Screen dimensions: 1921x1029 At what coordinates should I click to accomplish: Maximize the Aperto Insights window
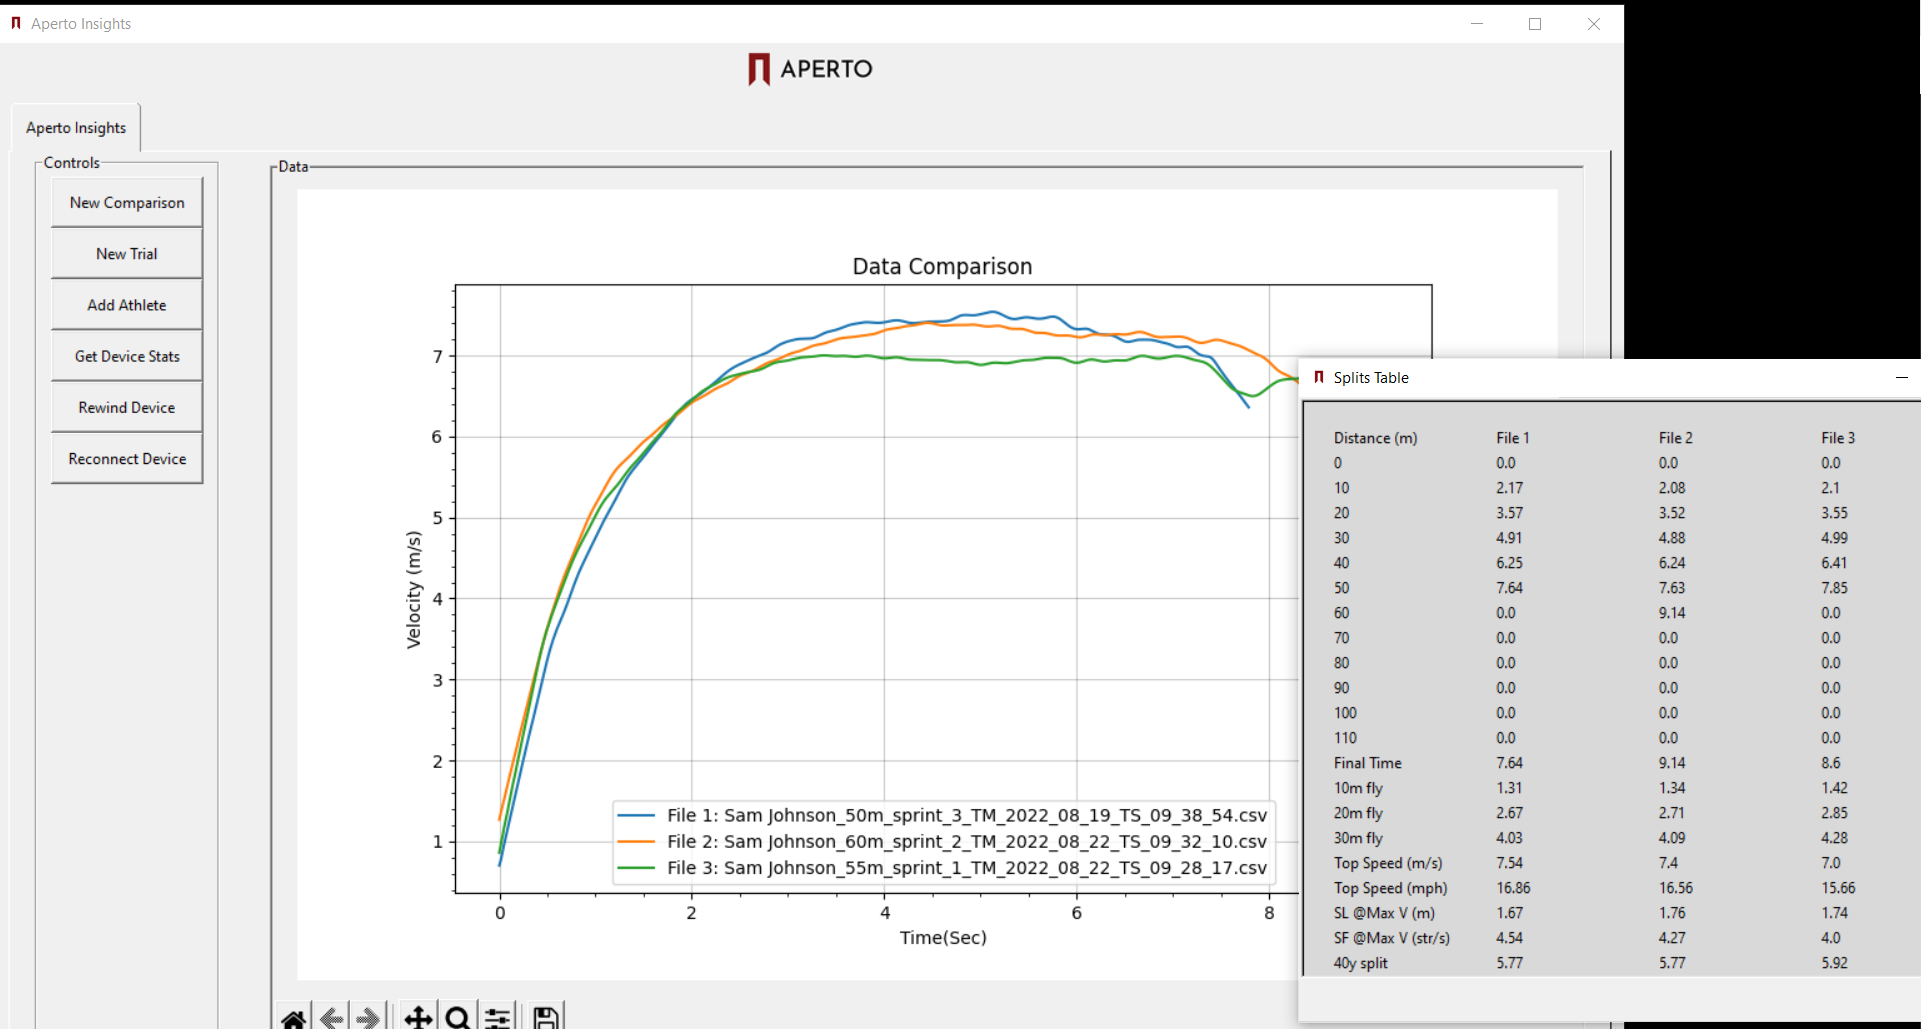pyautogui.click(x=1535, y=23)
